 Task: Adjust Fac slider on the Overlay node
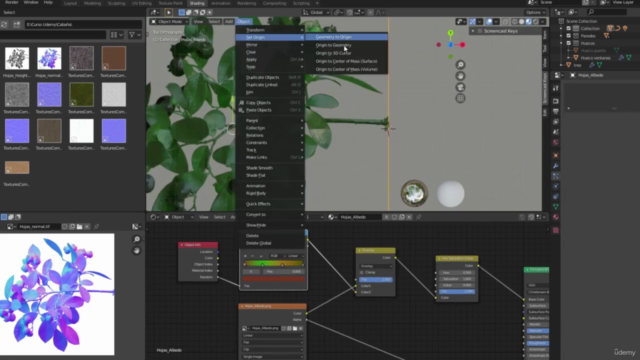point(376,280)
